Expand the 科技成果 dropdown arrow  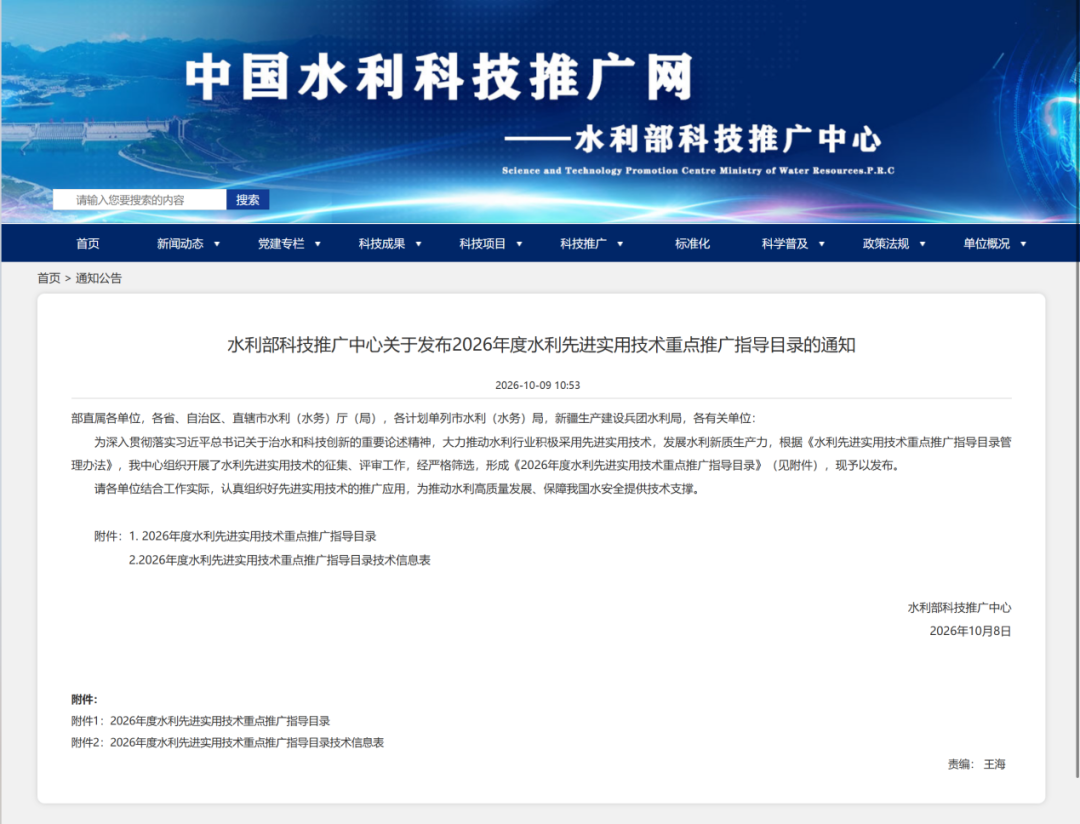(418, 244)
